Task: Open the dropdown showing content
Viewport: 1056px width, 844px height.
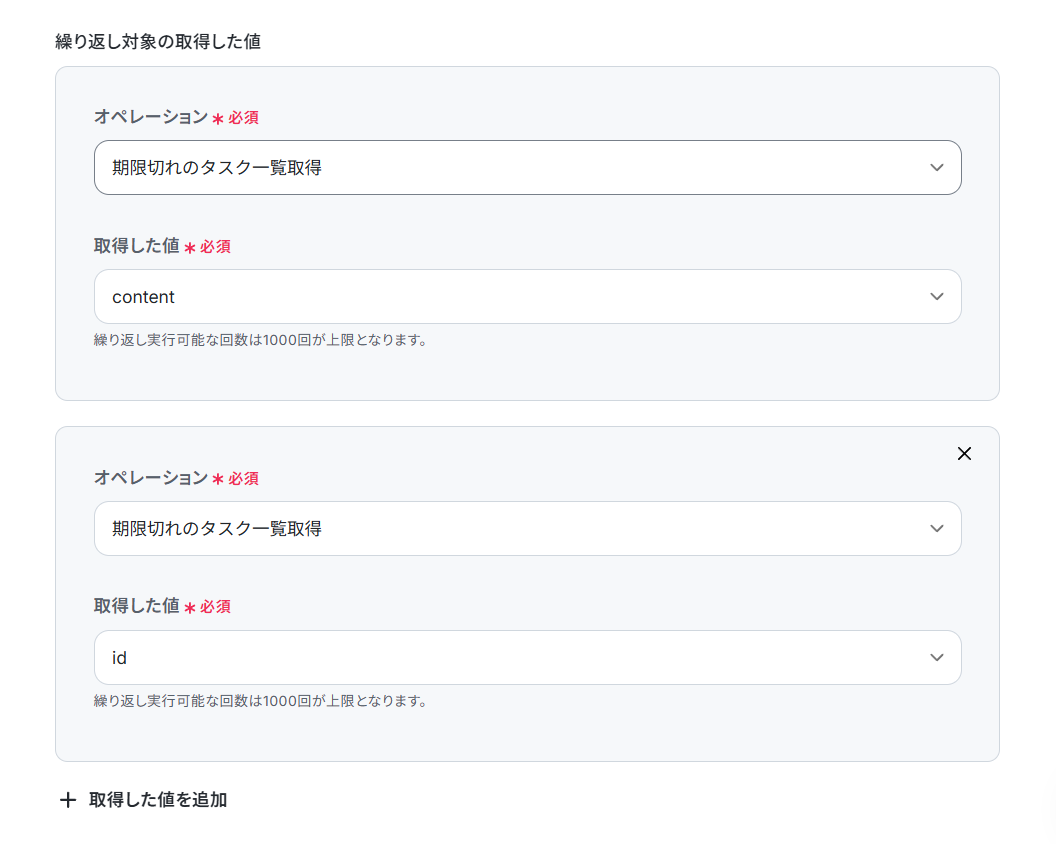Action: click(x=527, y=297)
